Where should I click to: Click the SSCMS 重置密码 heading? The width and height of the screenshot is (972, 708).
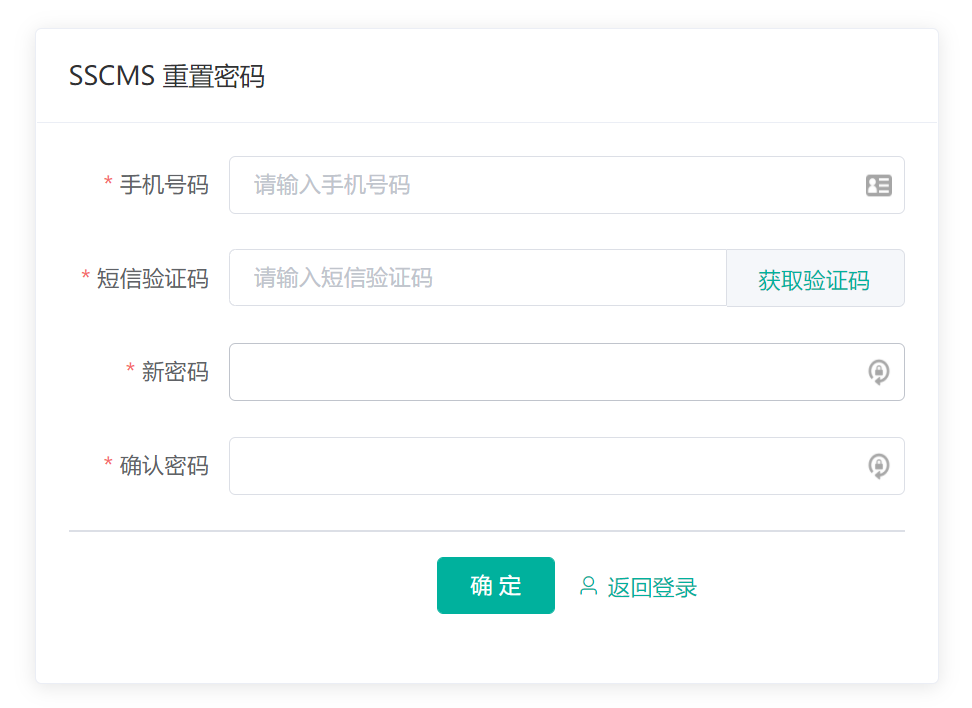[167, 76]
